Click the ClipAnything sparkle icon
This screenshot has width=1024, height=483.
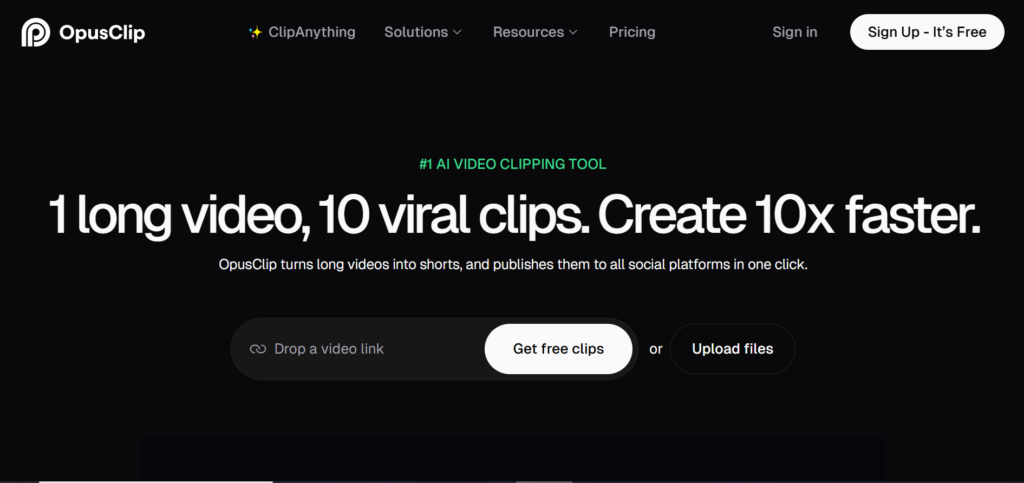tap(255, 32)
